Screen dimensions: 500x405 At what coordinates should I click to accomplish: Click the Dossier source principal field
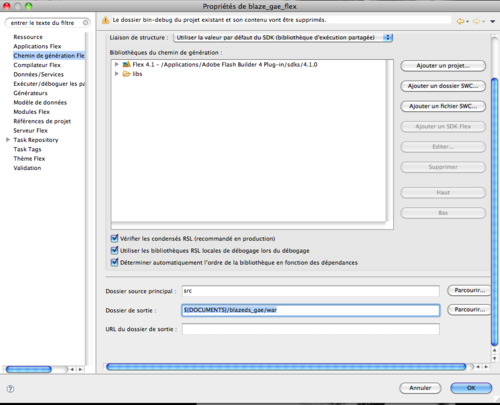[311, 291]
